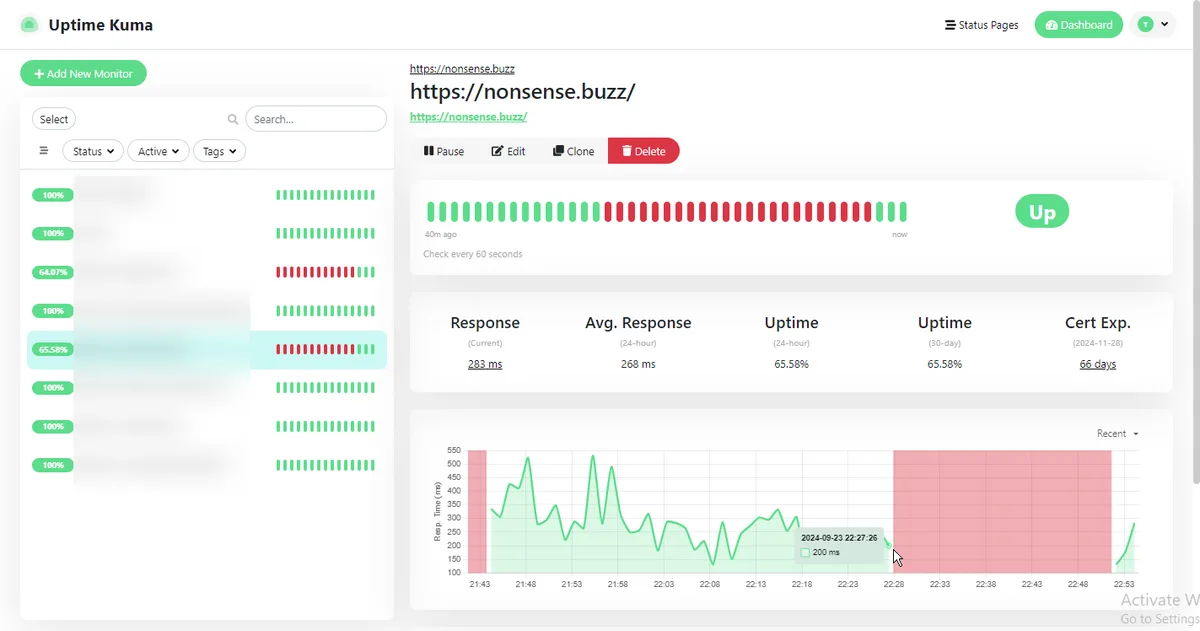Expand the Tags filter dropdown

[x=219, y=151]
